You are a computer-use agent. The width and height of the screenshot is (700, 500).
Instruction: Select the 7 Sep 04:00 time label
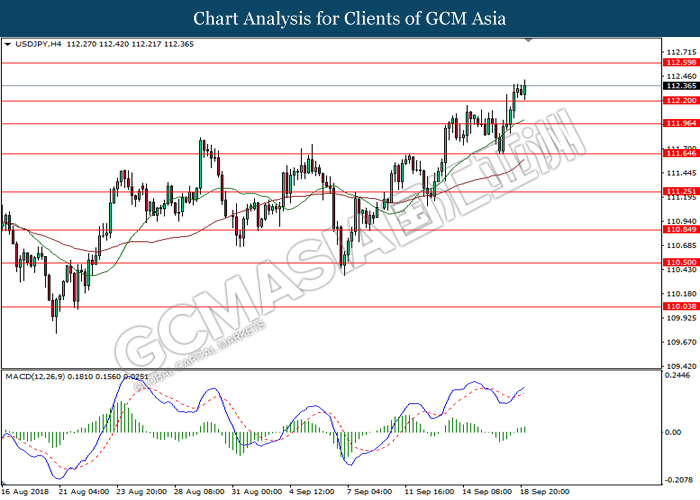pyautogui.click(x=369, y=492)
